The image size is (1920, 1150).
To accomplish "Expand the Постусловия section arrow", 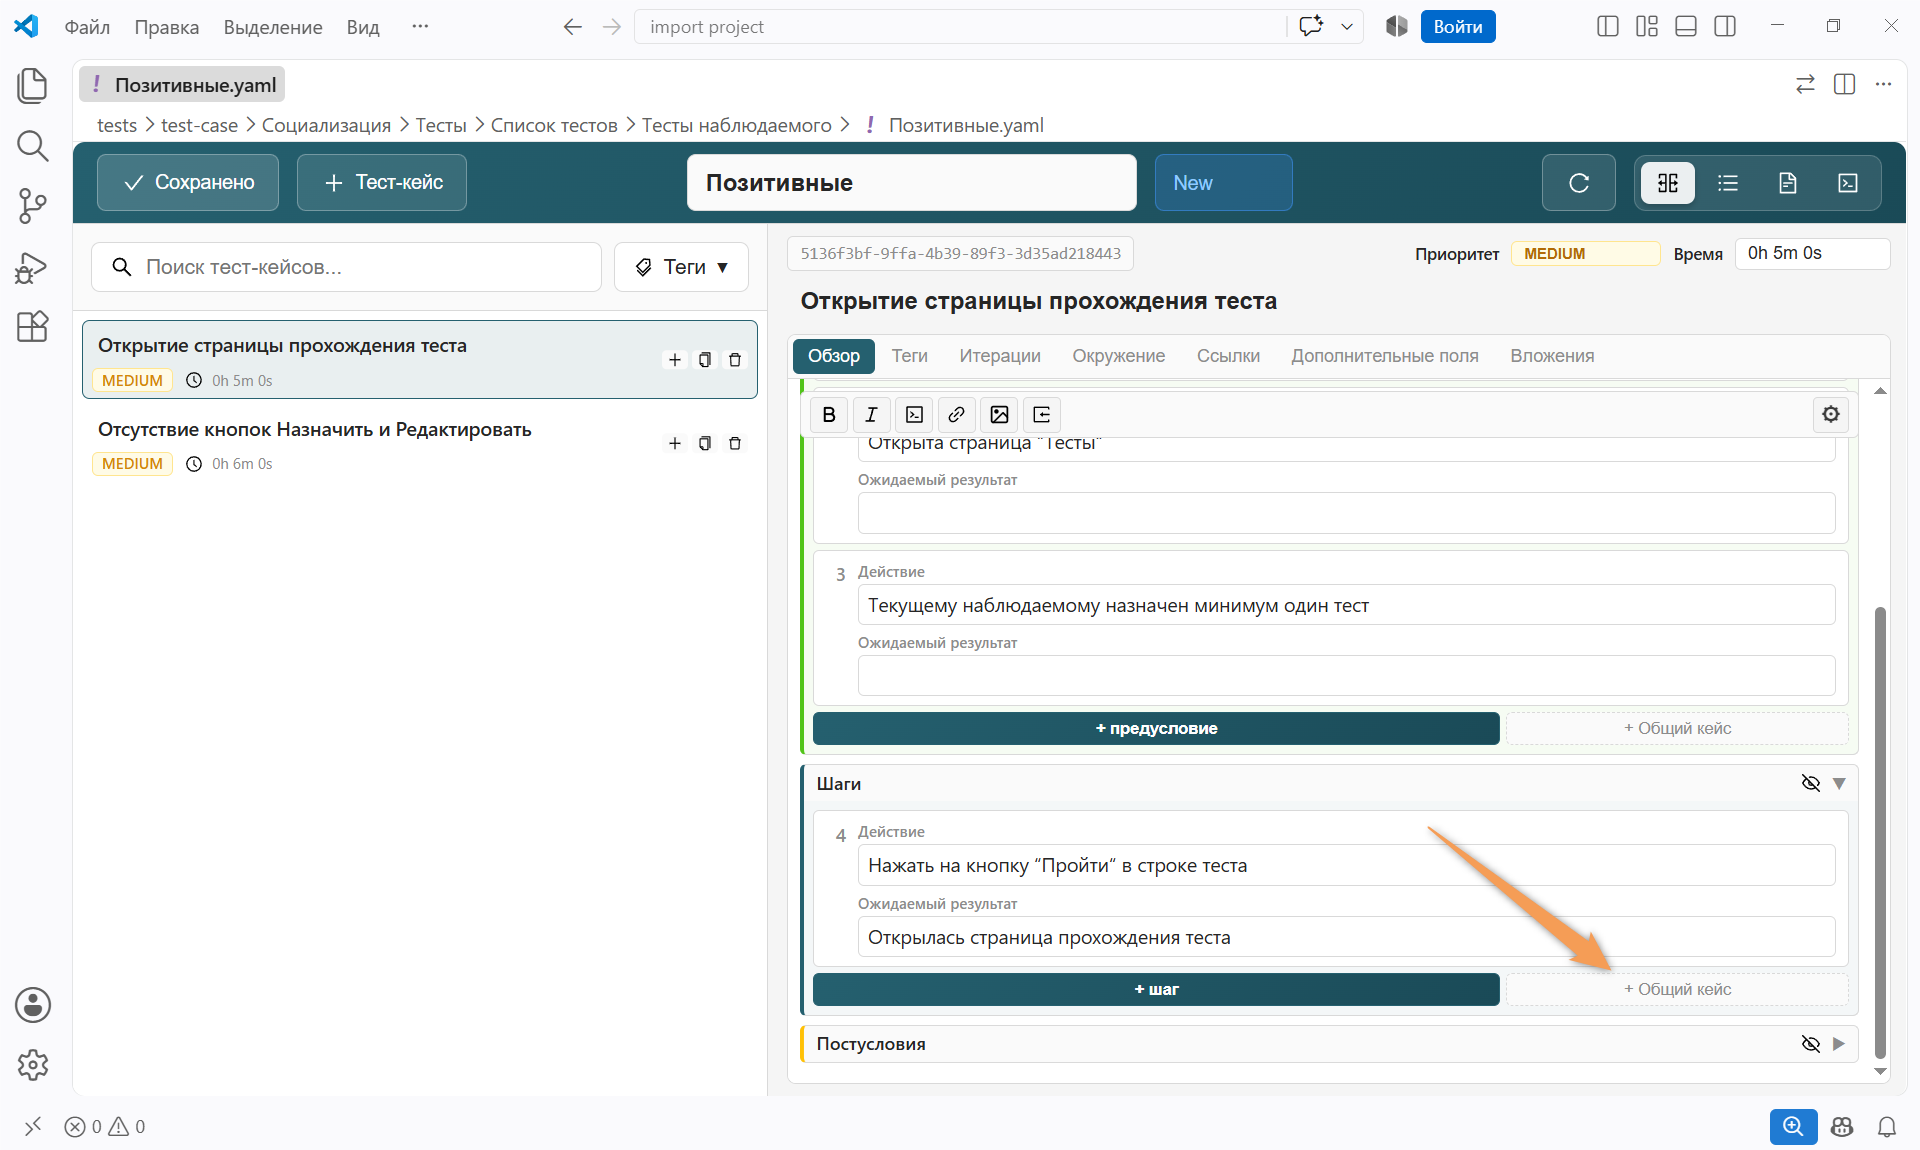I will pyautogui.click(x=1839, y=1044).
